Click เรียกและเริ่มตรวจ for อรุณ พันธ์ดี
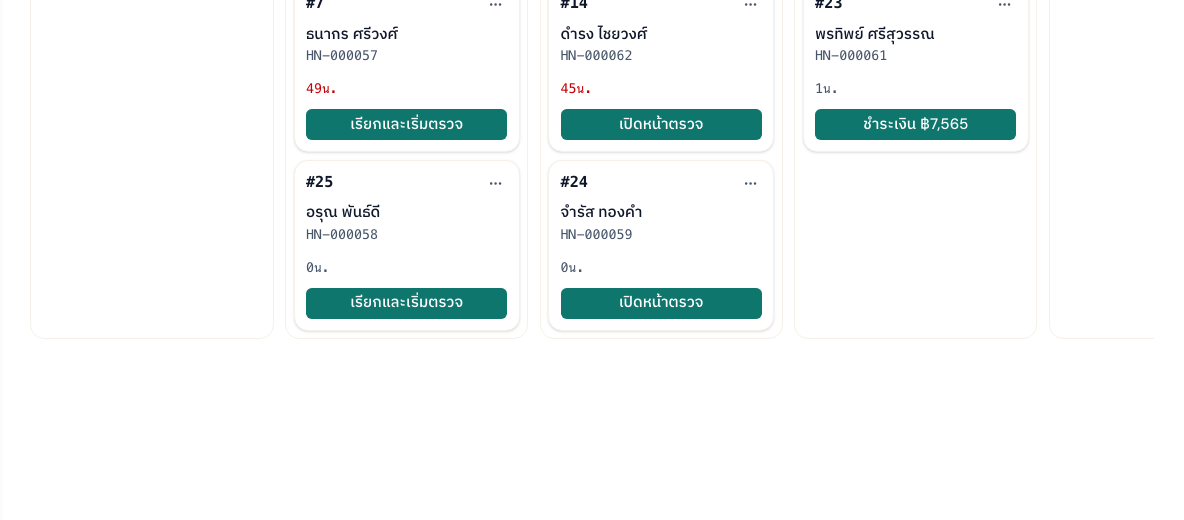Viewport: 1184px width, 520px height. tap(406, 303)
